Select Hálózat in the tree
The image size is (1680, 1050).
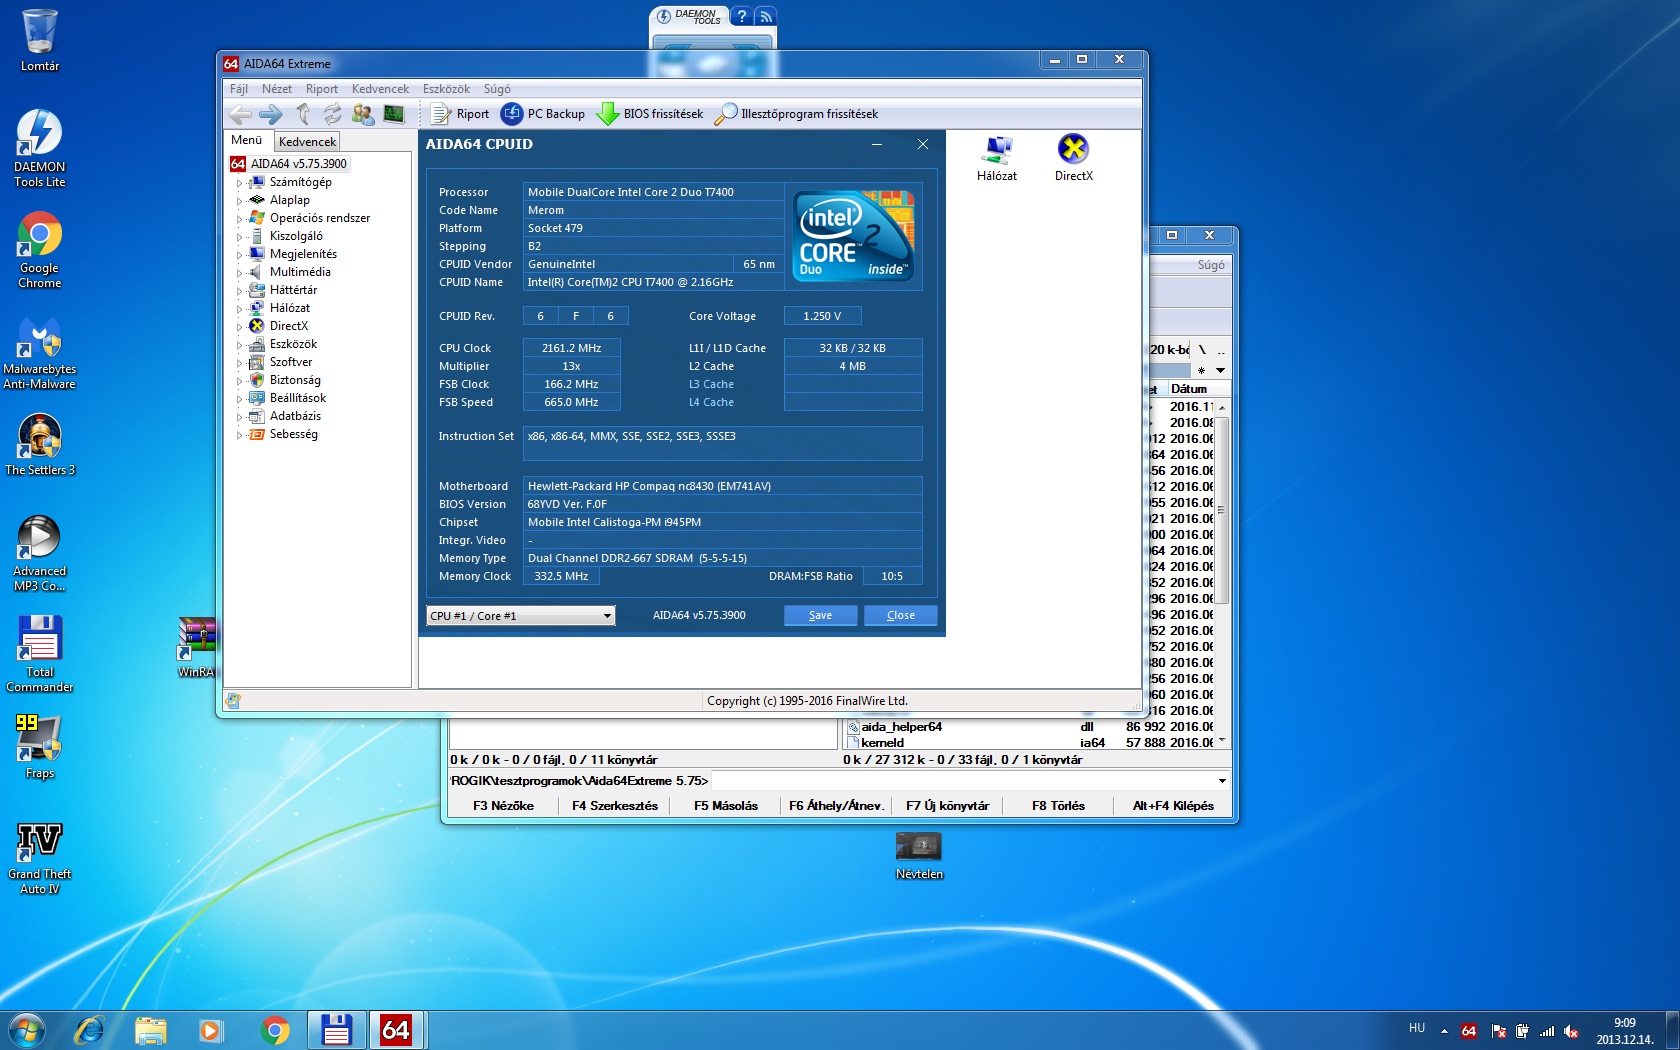tap(290, 308)
